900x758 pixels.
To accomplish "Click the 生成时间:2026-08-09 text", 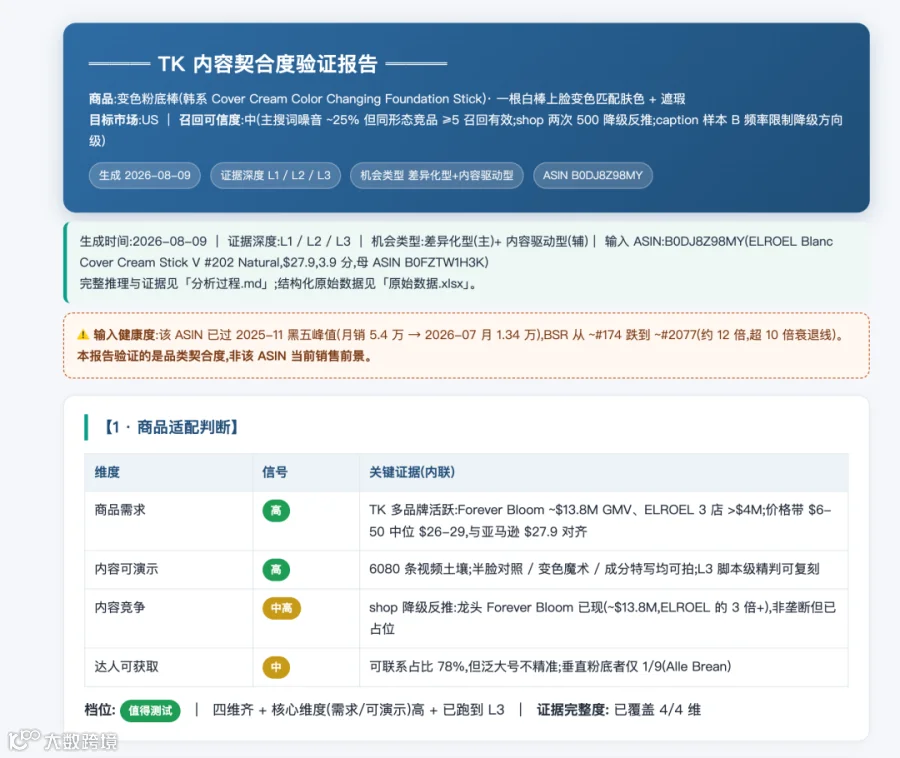I will 143,242.
